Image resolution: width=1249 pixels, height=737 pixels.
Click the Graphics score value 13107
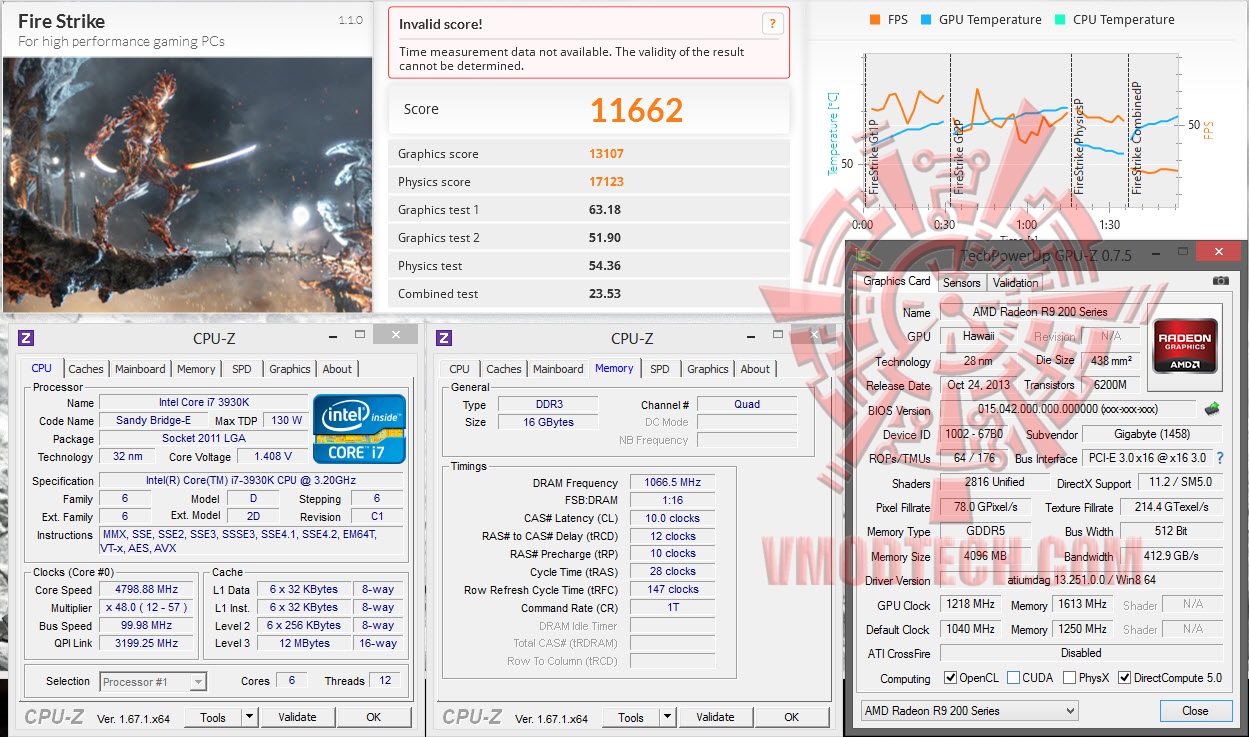click(x=607, y=154)
